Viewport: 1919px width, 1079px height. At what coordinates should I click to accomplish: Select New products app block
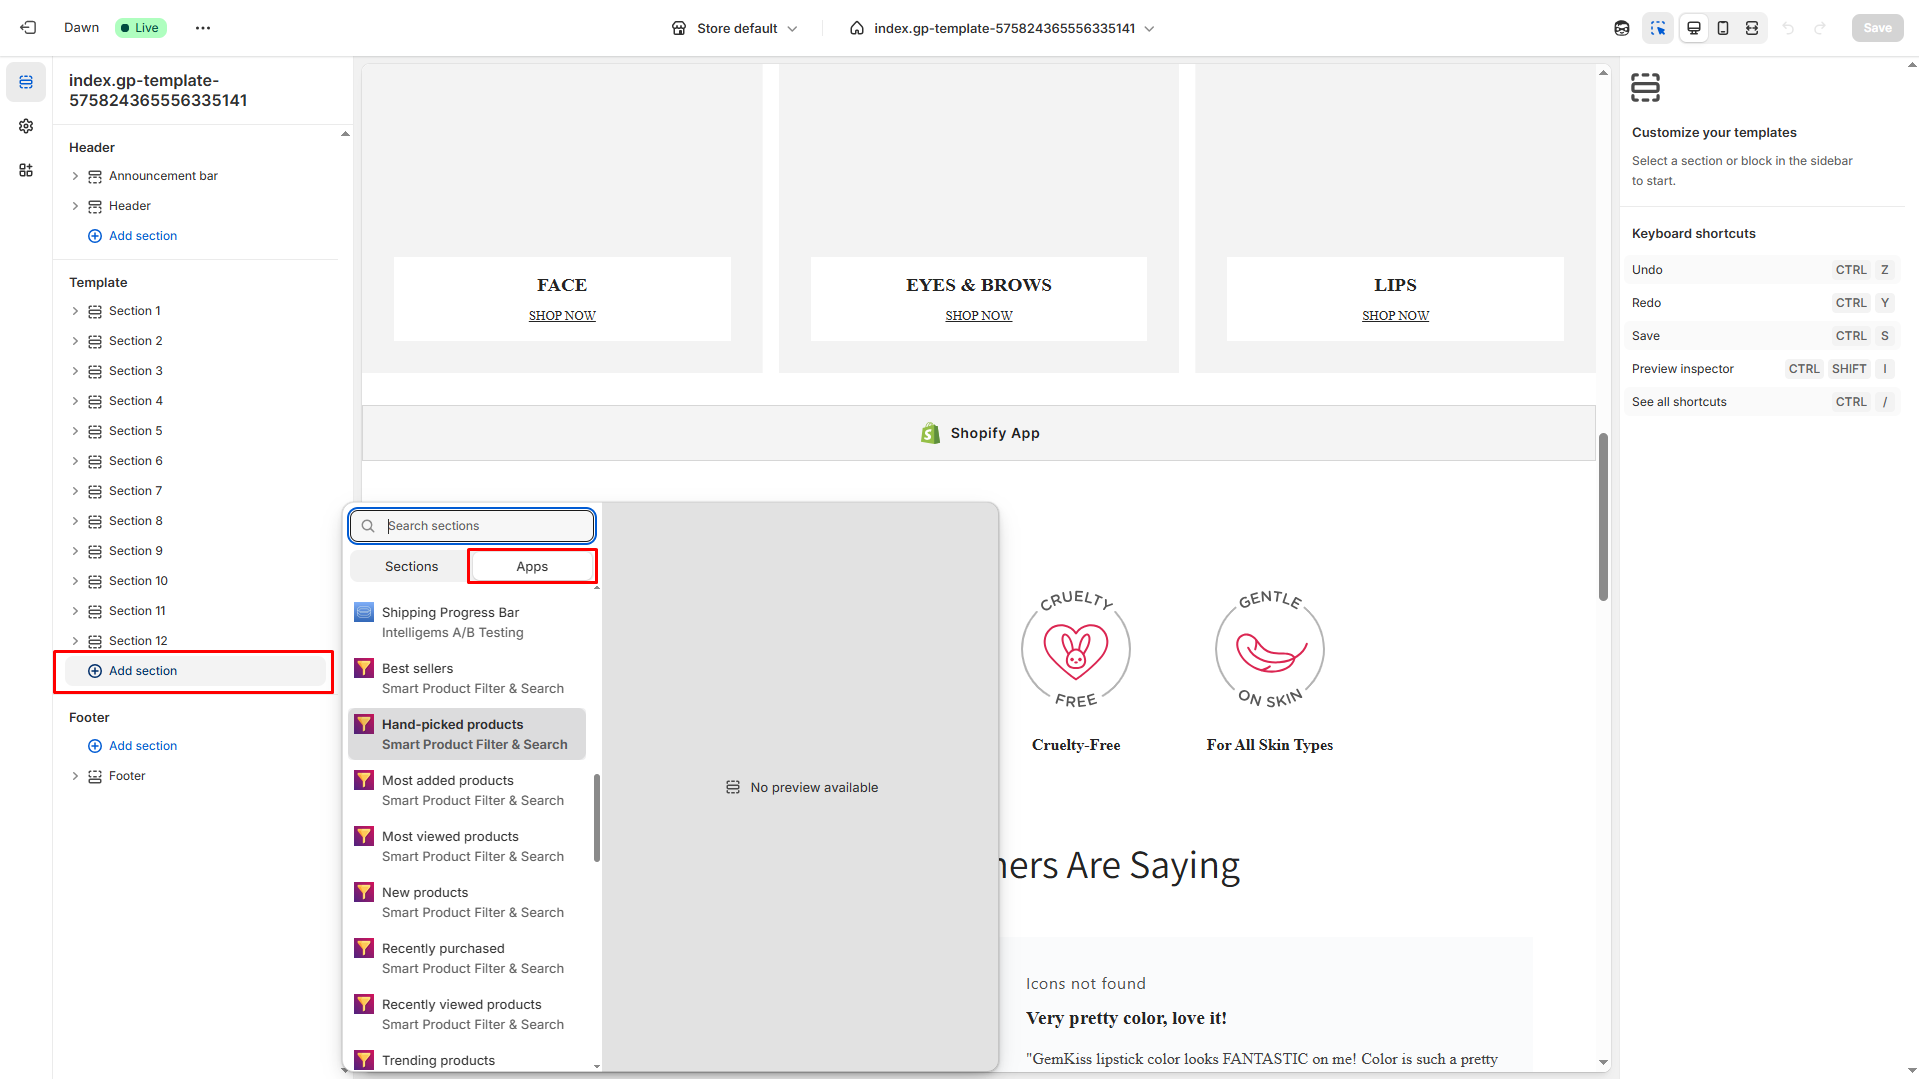pos(467,902)
